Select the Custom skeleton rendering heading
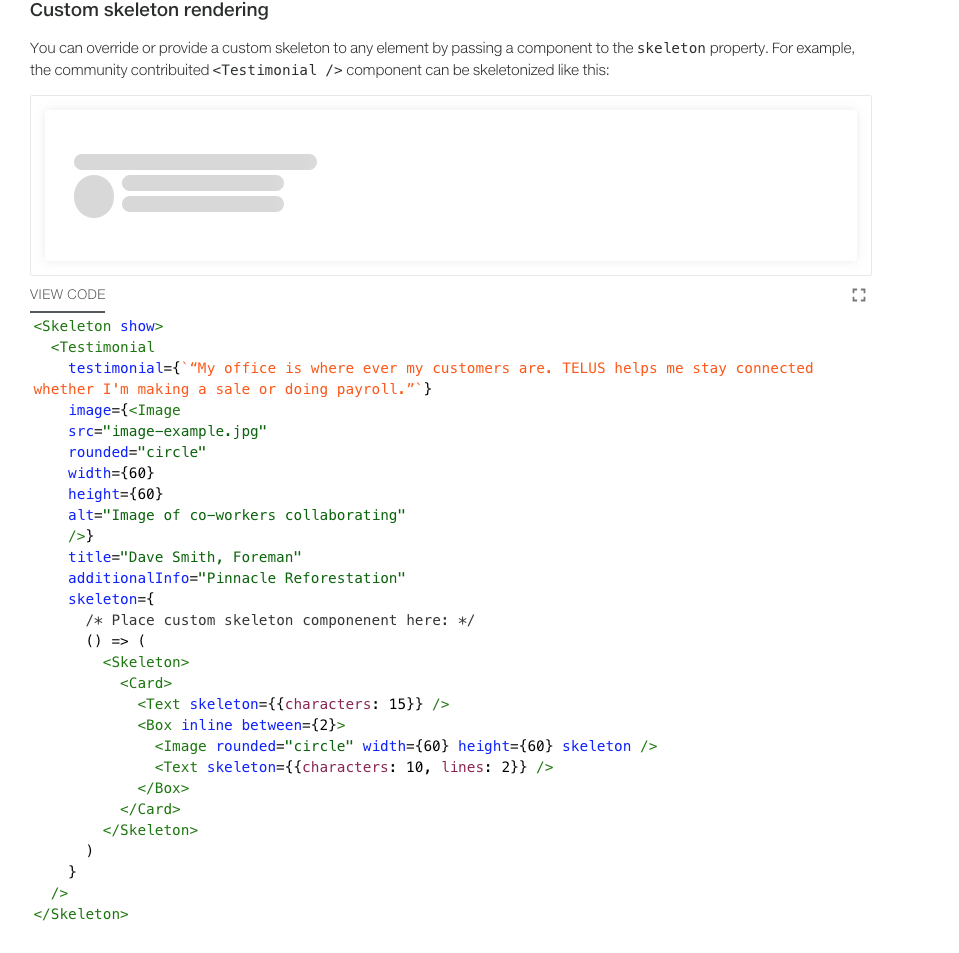 tap(148, 11)
